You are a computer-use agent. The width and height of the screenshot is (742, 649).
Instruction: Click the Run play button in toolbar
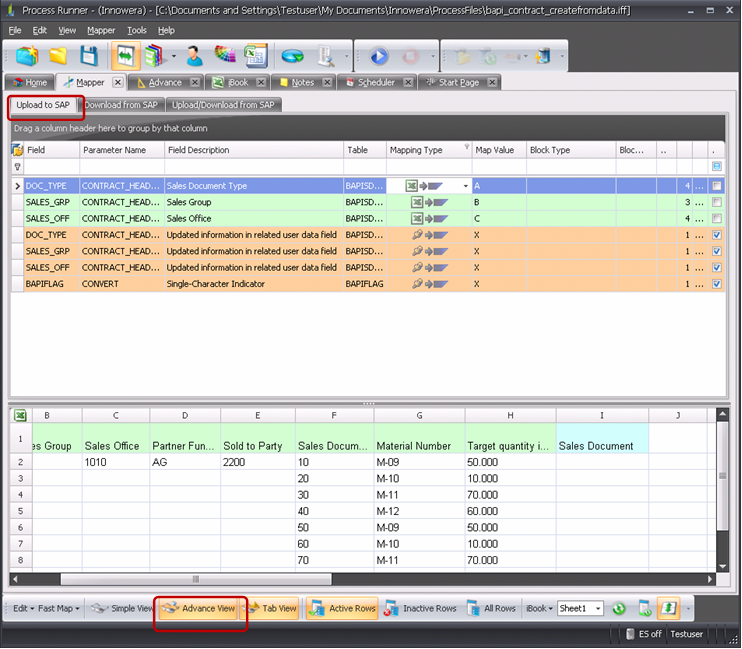(x=379, y=57)
